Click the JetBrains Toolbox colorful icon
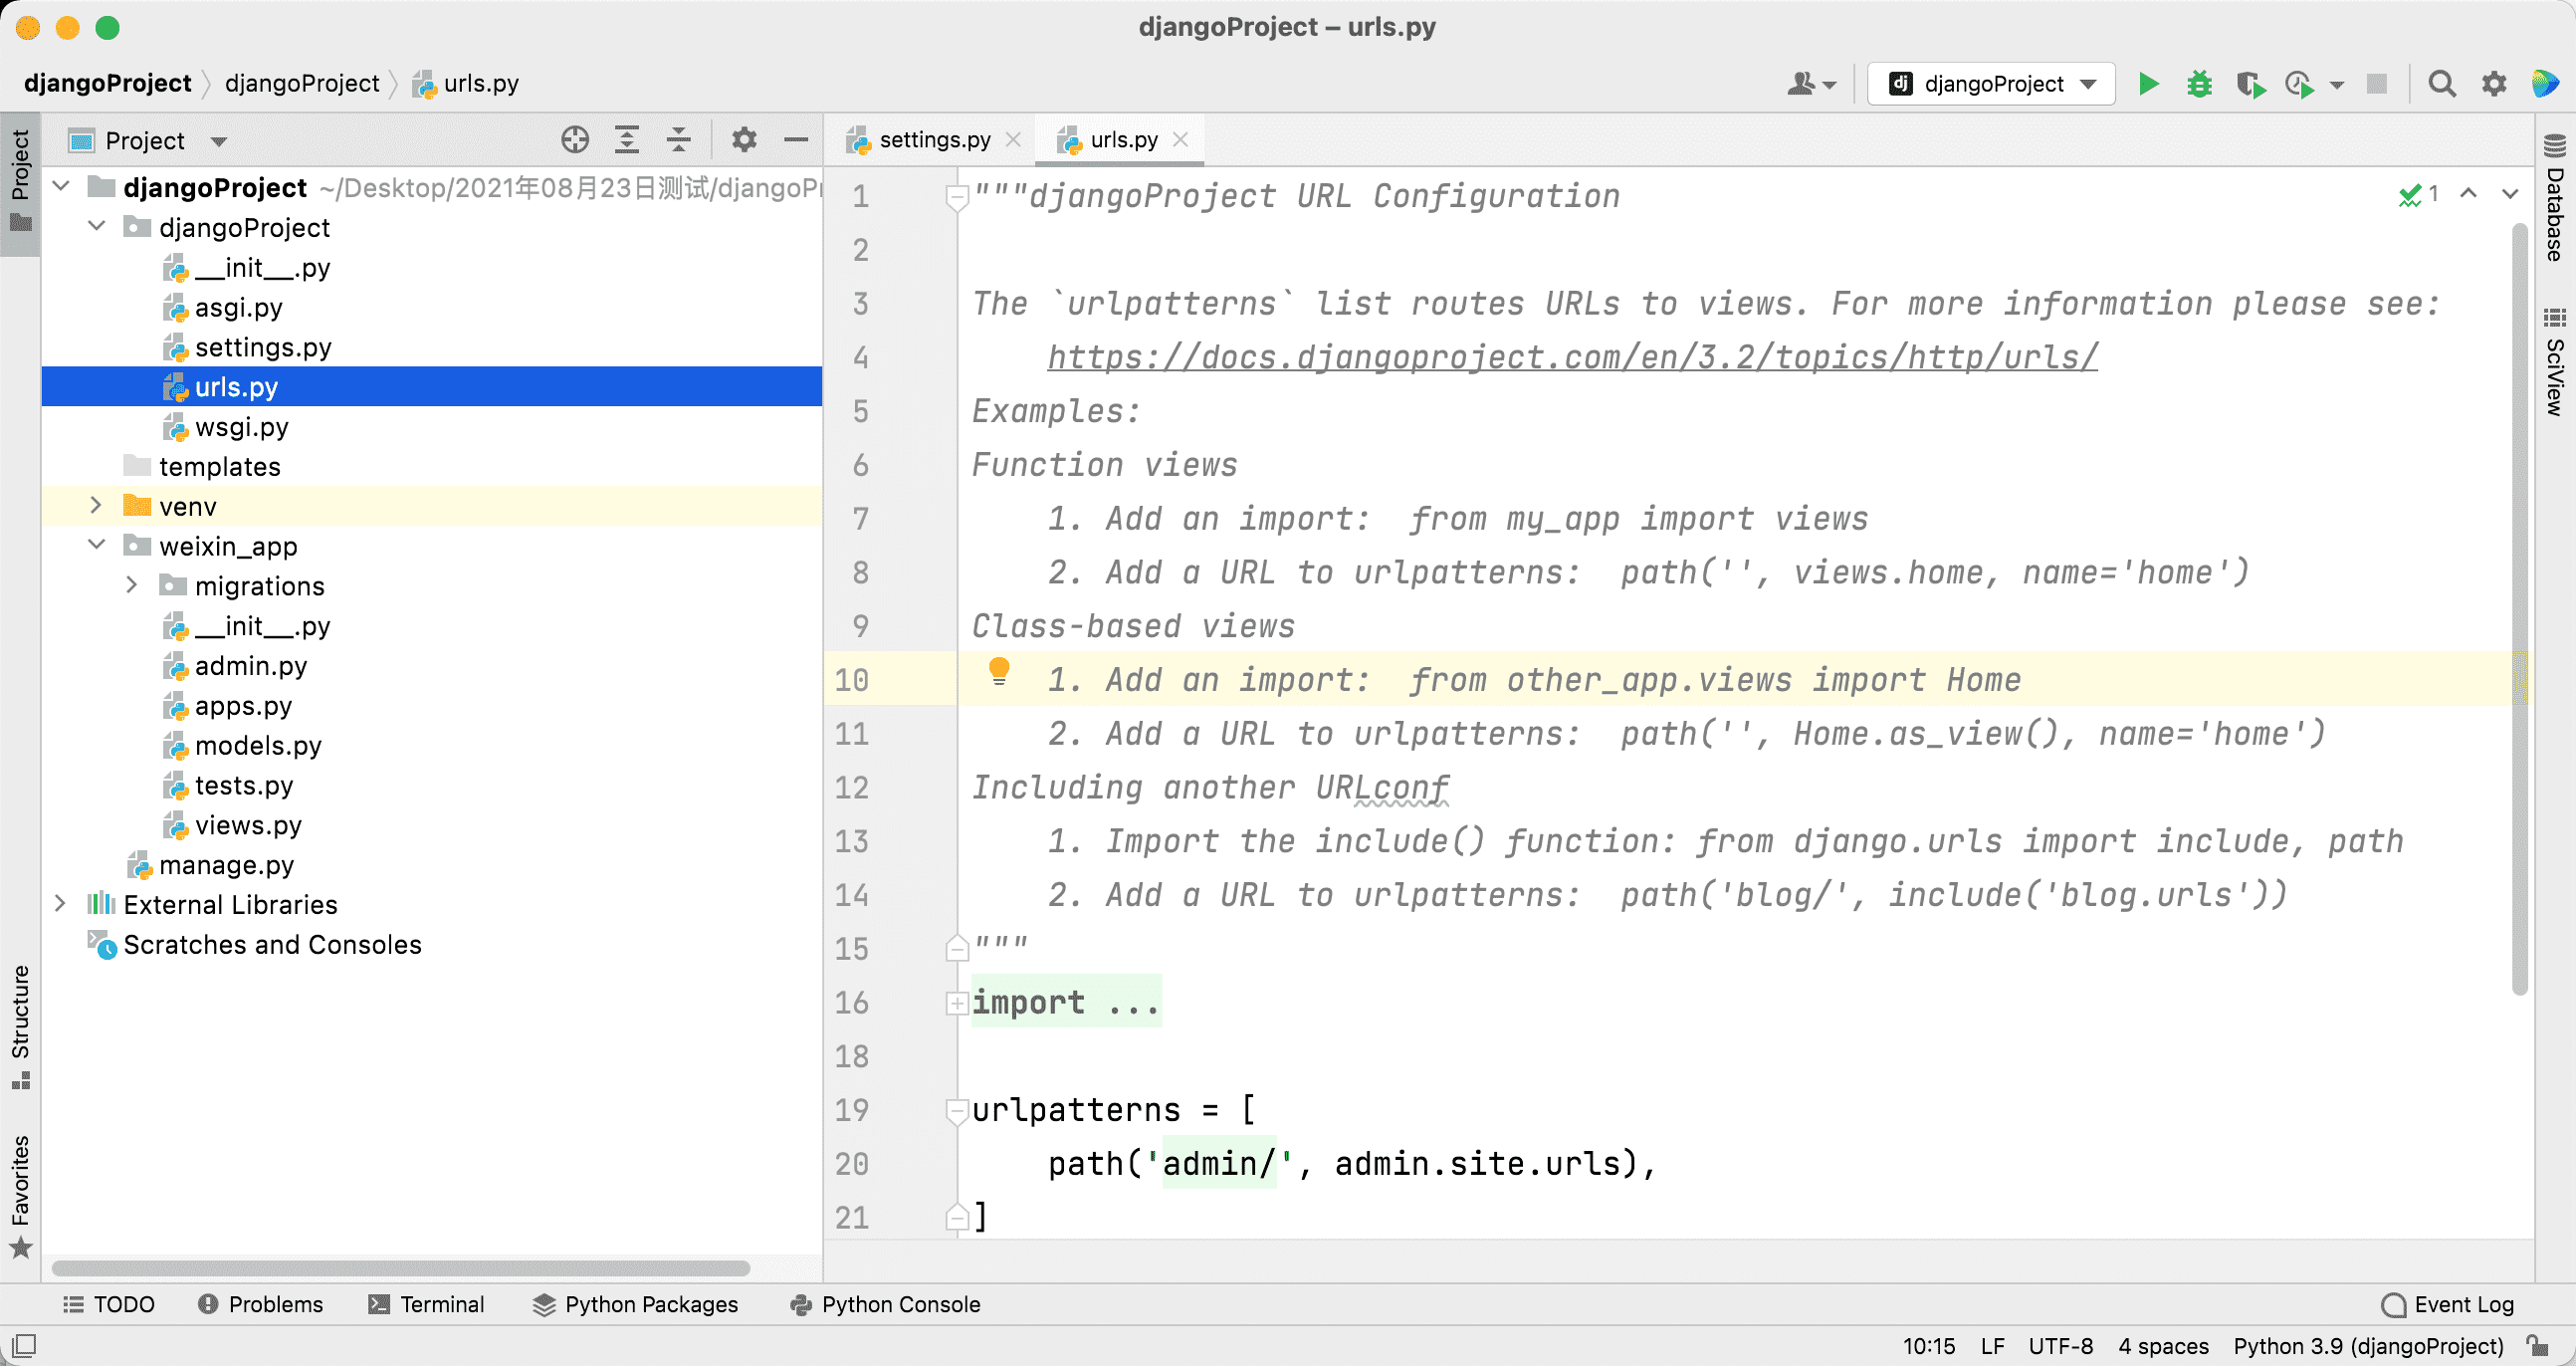2576x1366 pixels. 2544,83
